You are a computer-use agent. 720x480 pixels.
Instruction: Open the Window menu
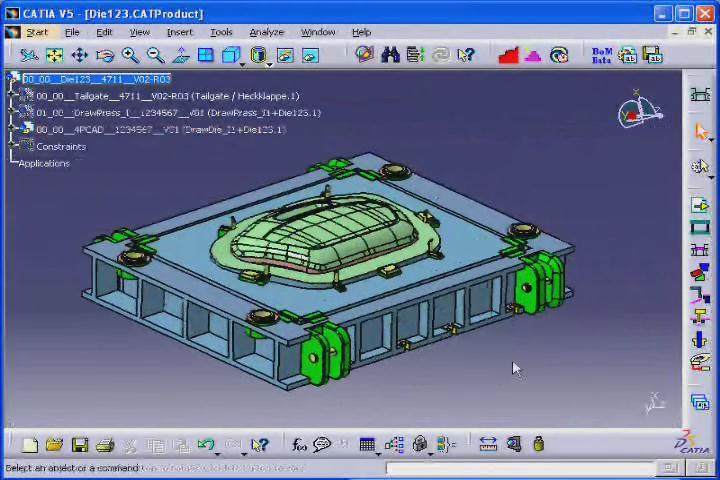tap(318, 32)
